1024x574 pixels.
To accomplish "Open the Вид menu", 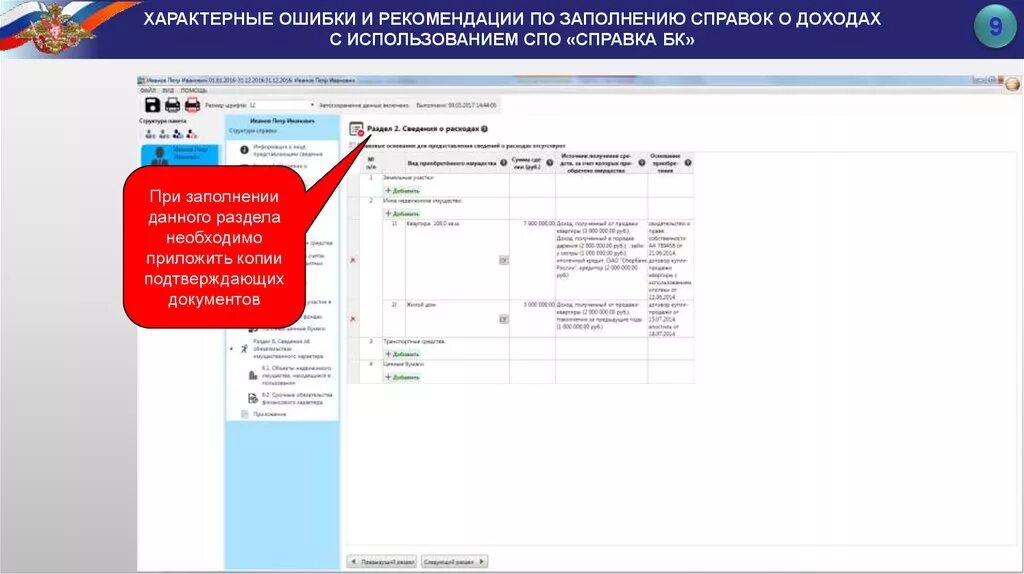I will click(x=168, y=90).
